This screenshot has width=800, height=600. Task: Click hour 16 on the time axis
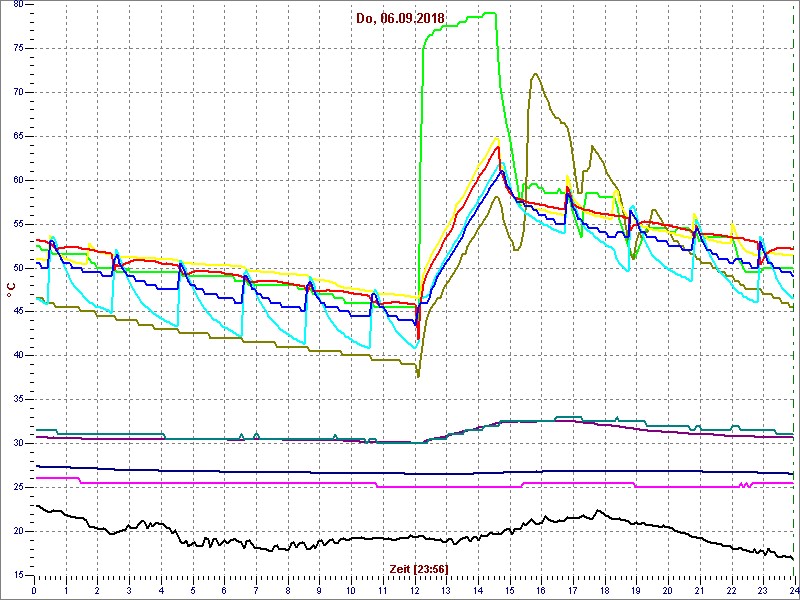540,590
